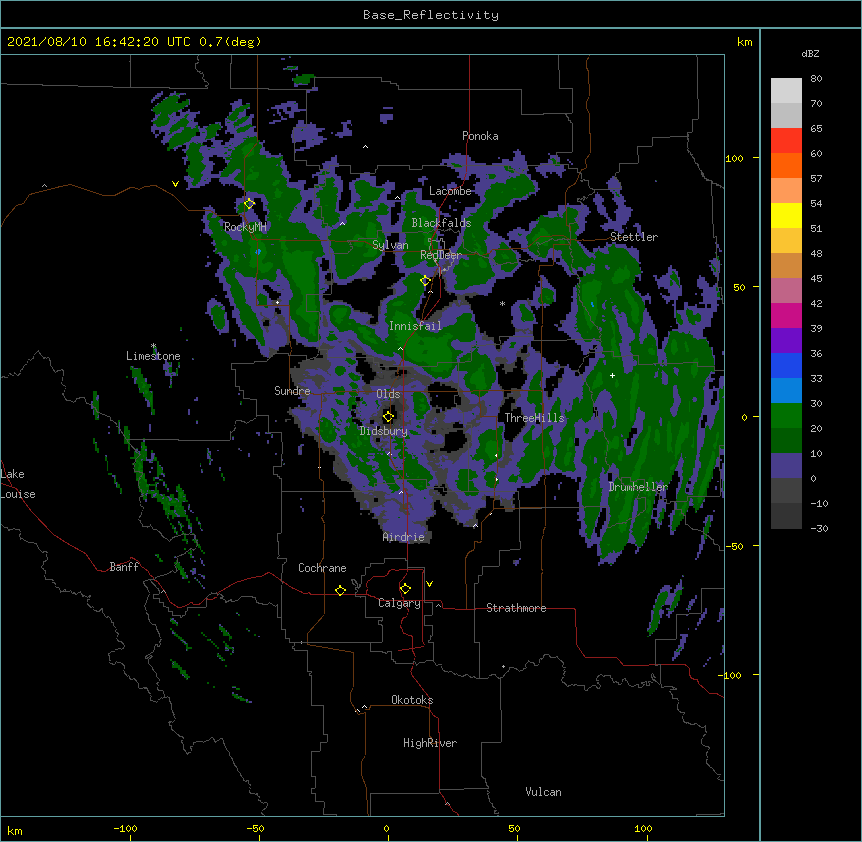Click the asterisk marker above Limestone label
Image resolution: width=862 pixels, height=842 pixels.
154,346
